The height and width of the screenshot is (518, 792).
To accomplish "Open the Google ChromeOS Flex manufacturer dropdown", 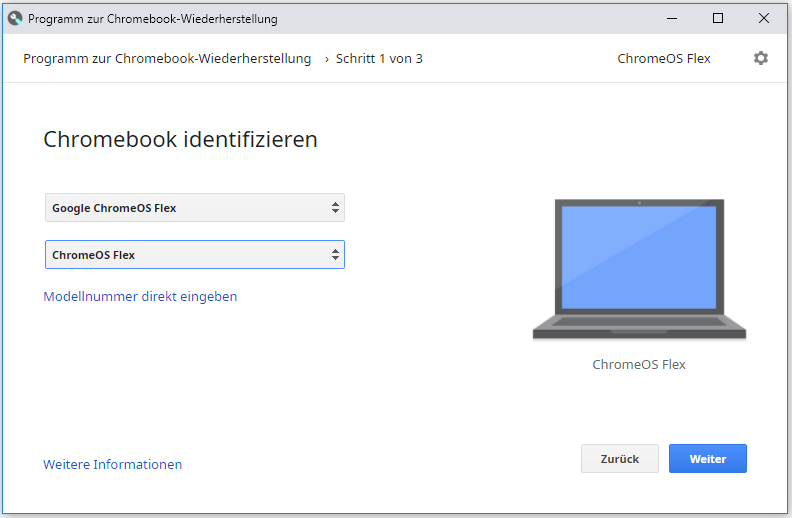I will (195, 208).
